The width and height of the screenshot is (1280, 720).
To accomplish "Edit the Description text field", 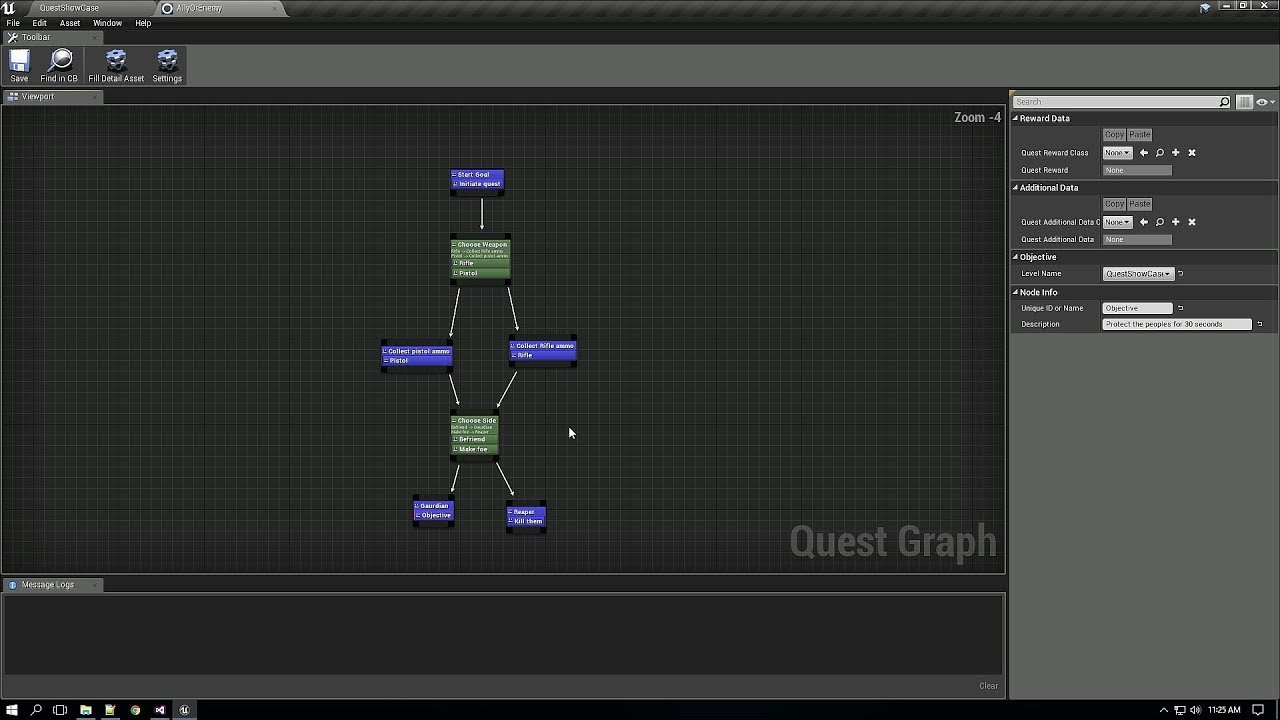I will 1177,324.
